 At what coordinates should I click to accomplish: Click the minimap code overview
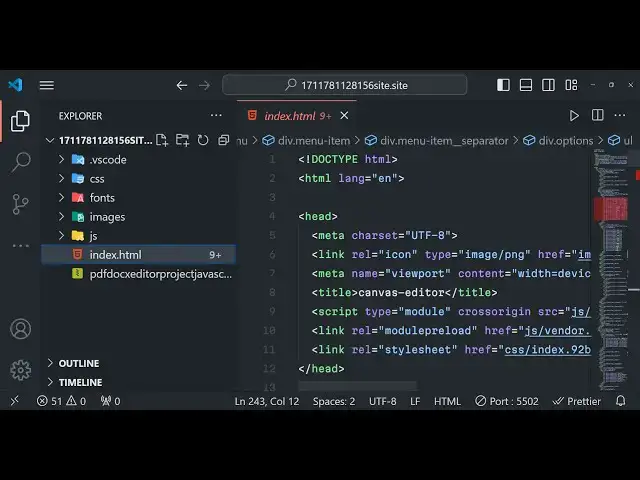pos(611,269)
